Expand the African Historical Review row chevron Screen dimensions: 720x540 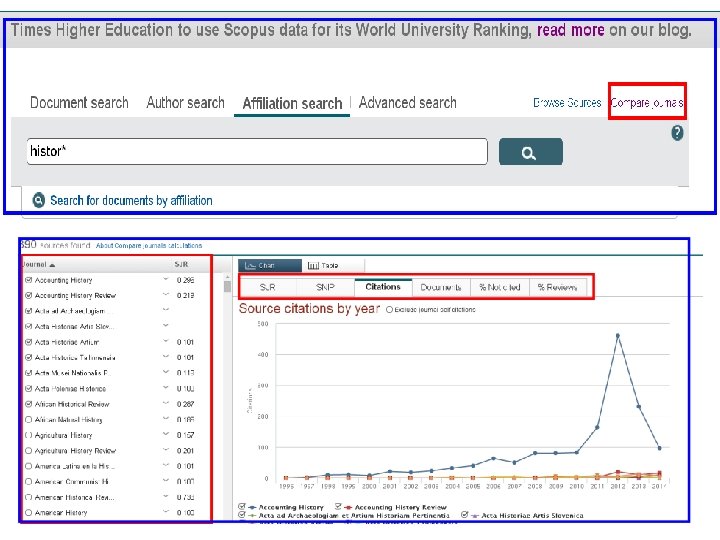pyautogui.click(x=164, y=404)
